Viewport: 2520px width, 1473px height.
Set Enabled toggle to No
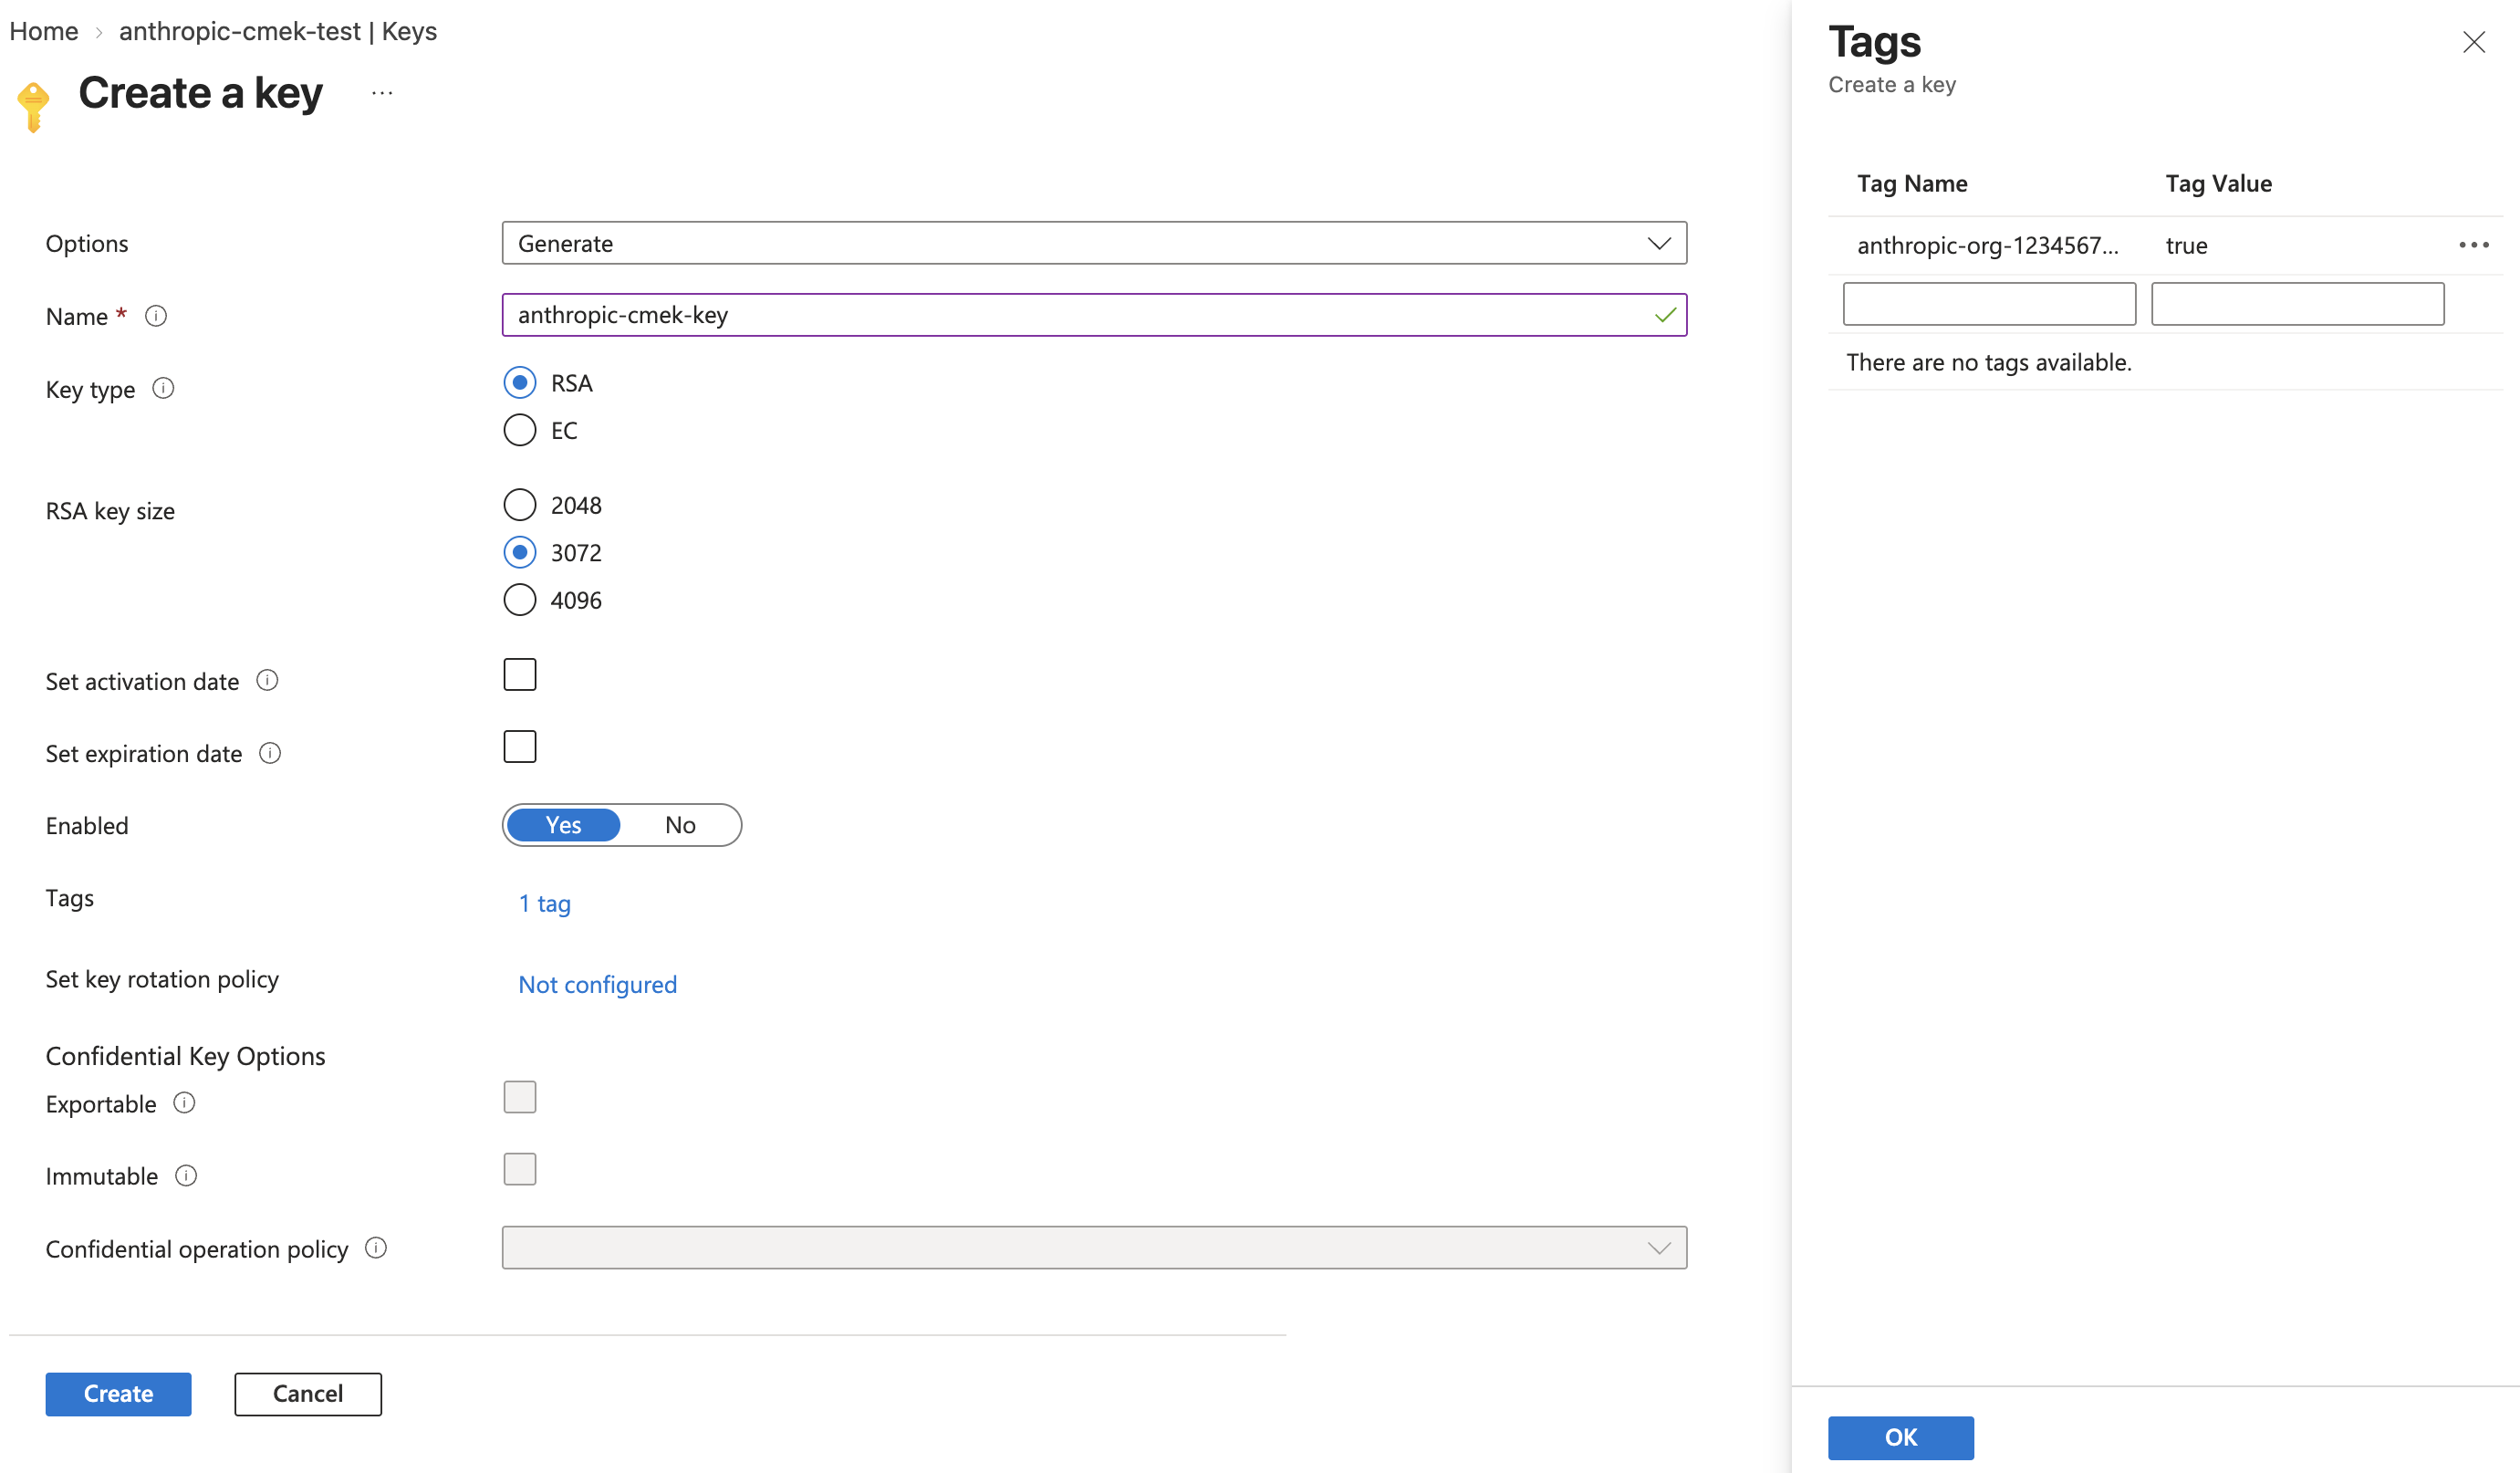tap(680, 825)
